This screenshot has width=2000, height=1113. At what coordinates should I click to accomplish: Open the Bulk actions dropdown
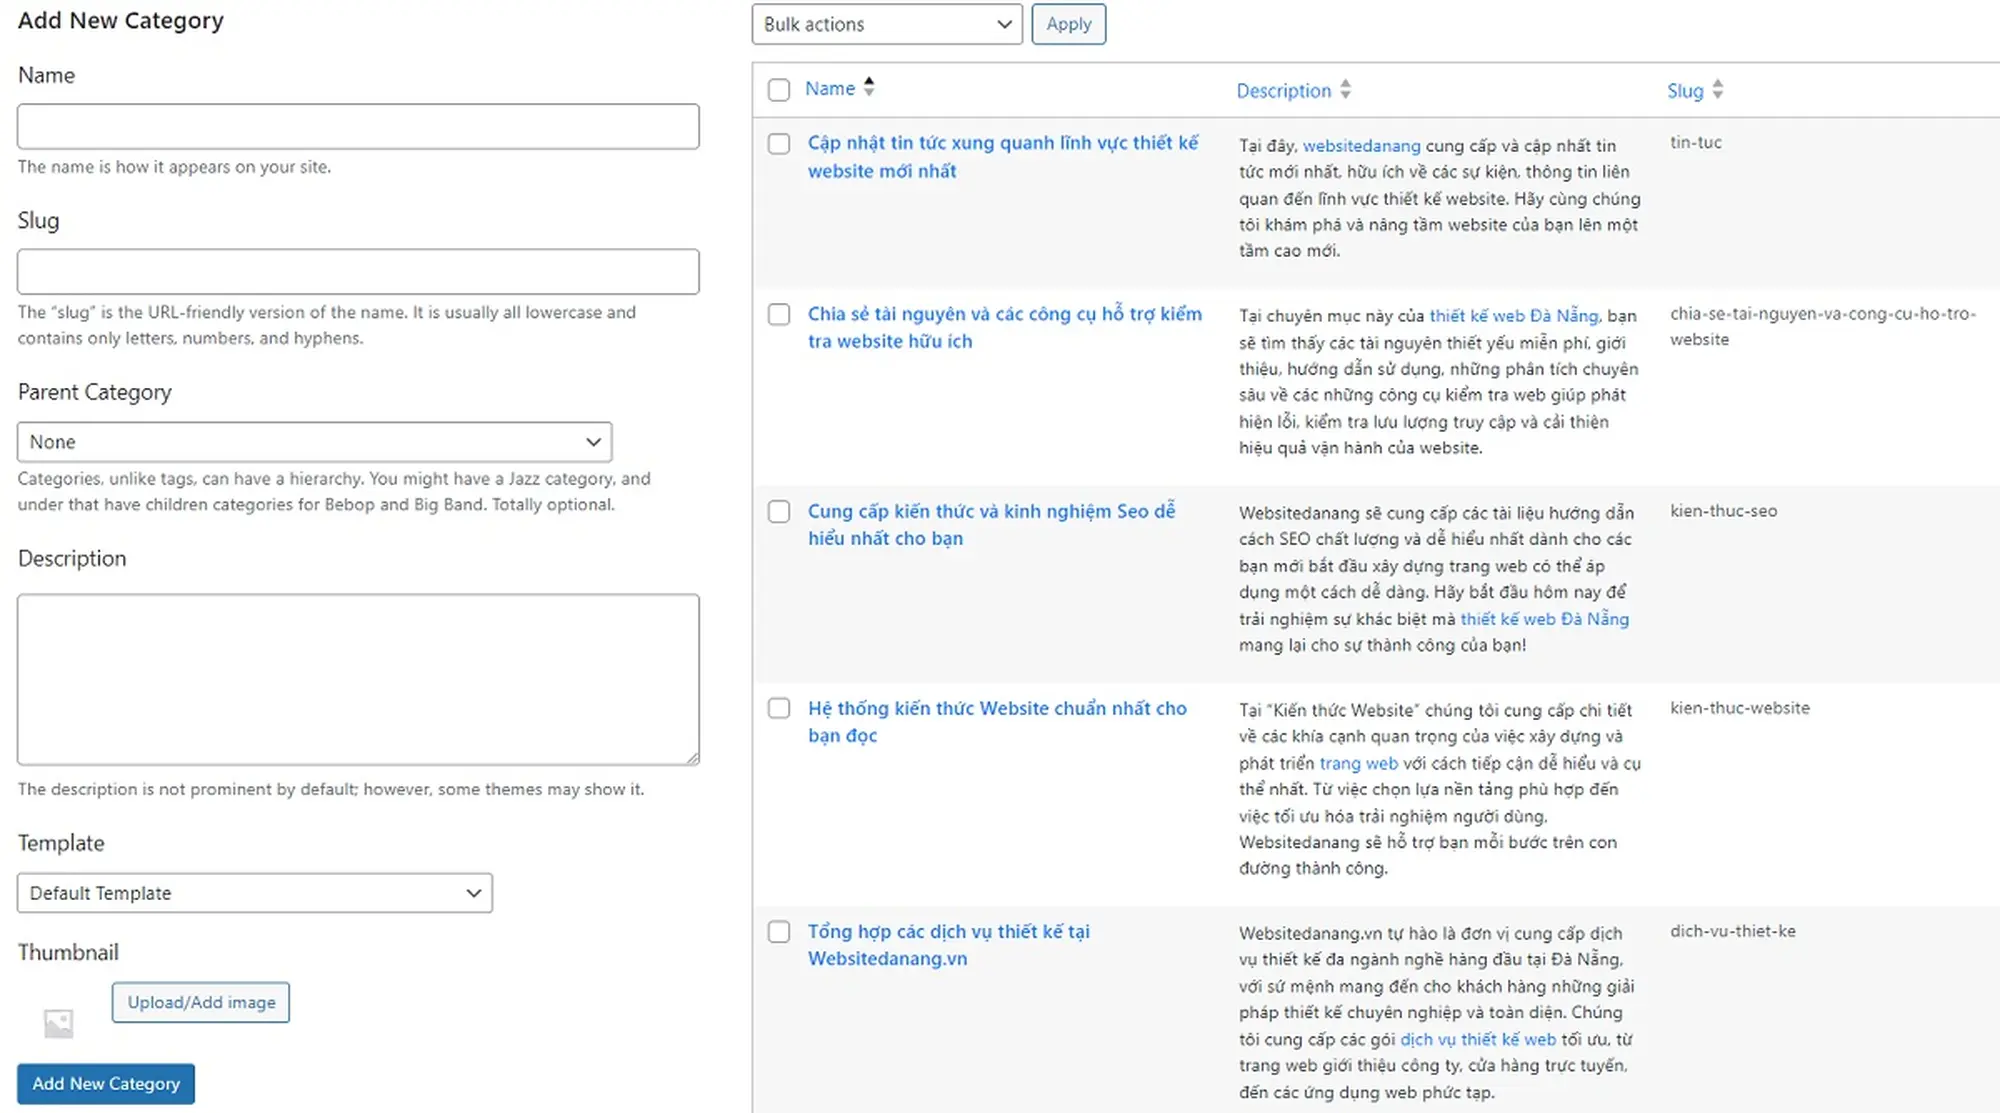click(887, 24)
